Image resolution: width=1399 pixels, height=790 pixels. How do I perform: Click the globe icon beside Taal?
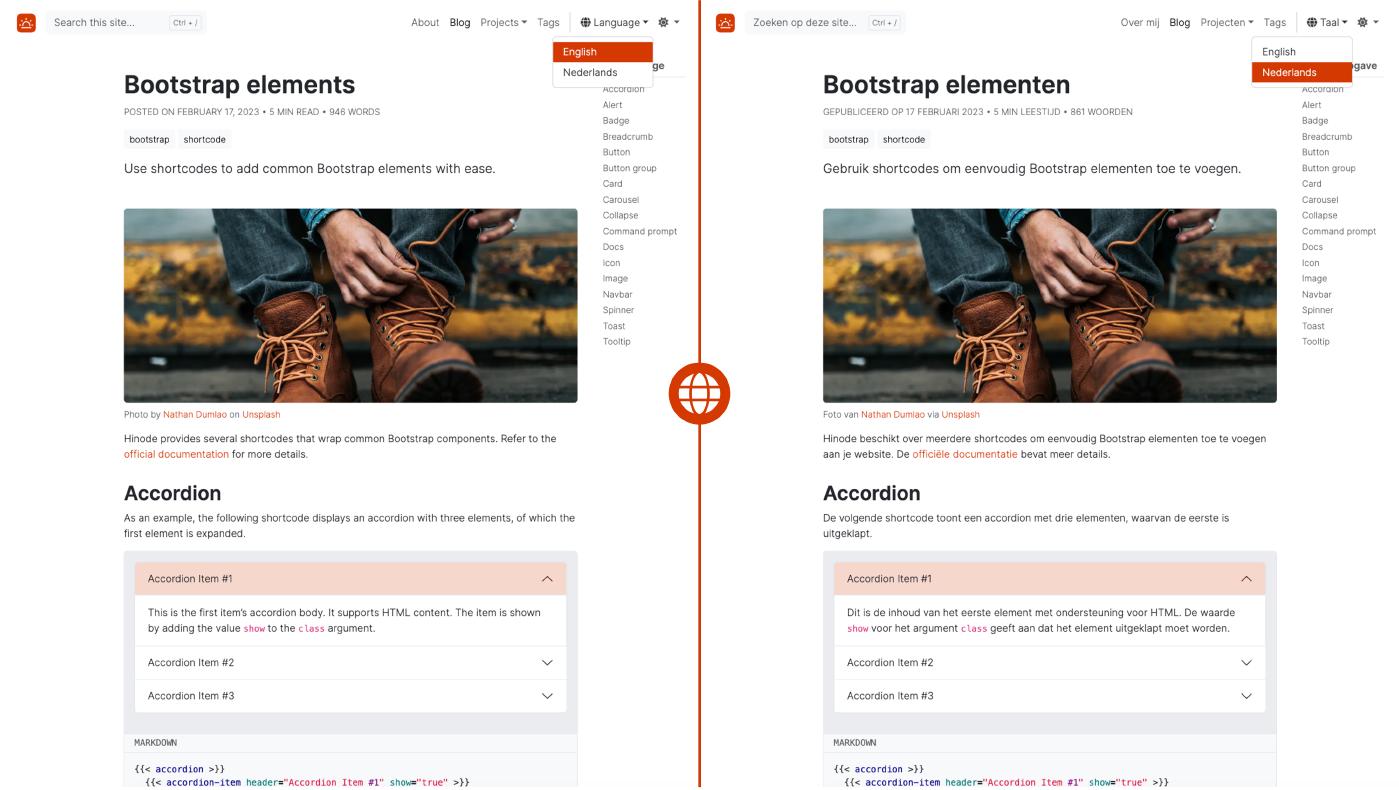pyautogui.click(x=1312, y=22)
